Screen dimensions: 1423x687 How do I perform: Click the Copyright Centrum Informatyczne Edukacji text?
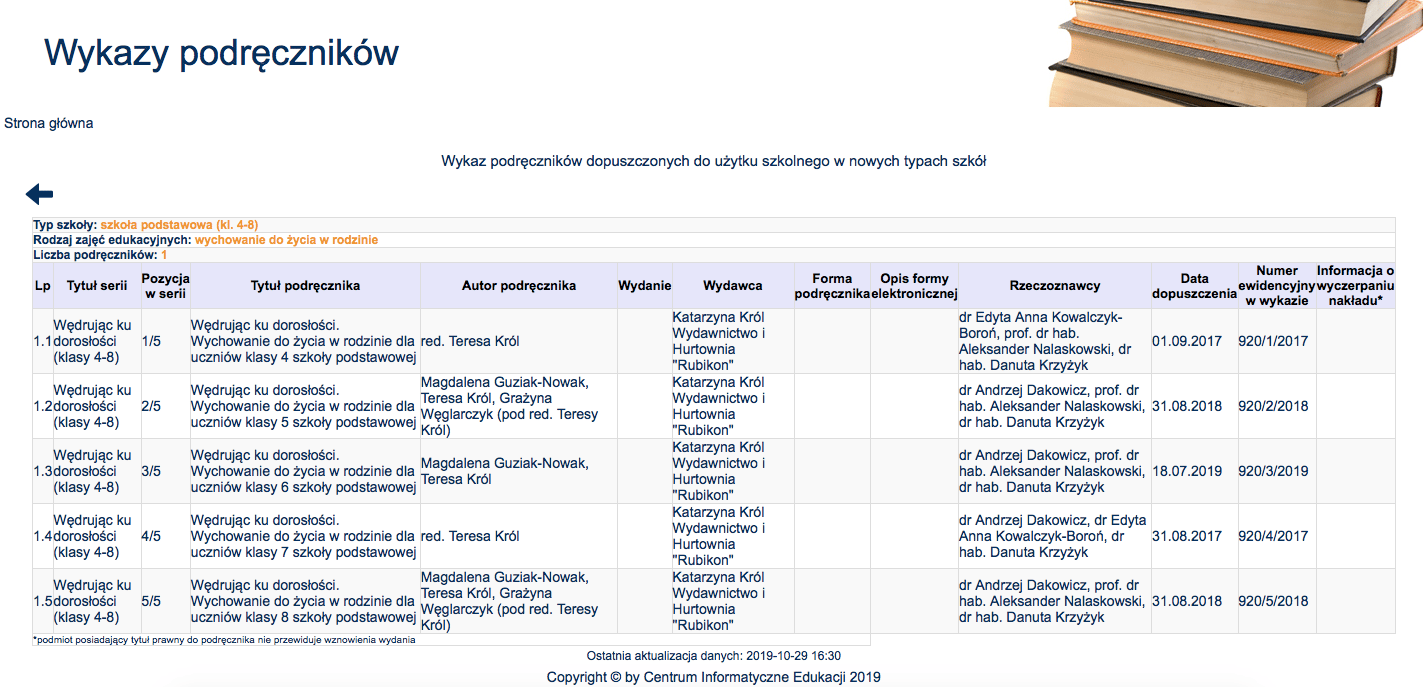point(714,677)
